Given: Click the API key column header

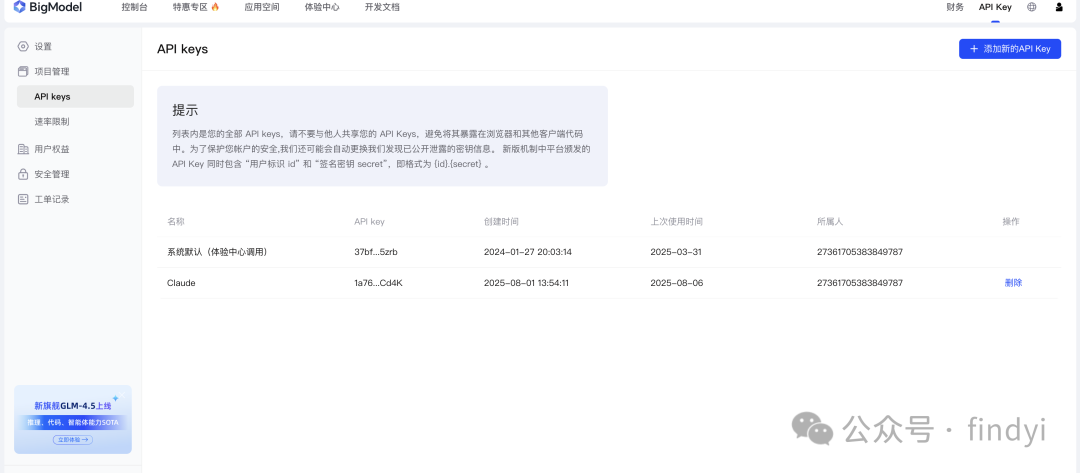Looking at the screenshot, I should 369,222.
